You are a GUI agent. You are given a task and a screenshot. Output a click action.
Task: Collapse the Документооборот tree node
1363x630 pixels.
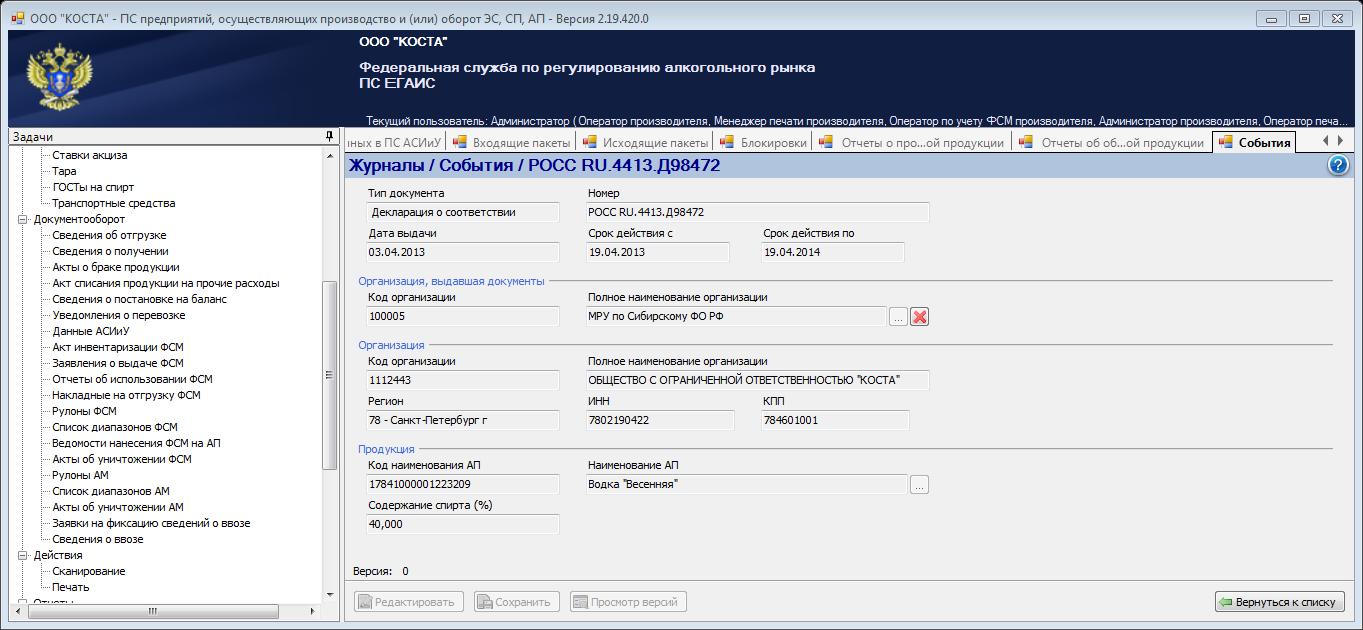(22, 219)
